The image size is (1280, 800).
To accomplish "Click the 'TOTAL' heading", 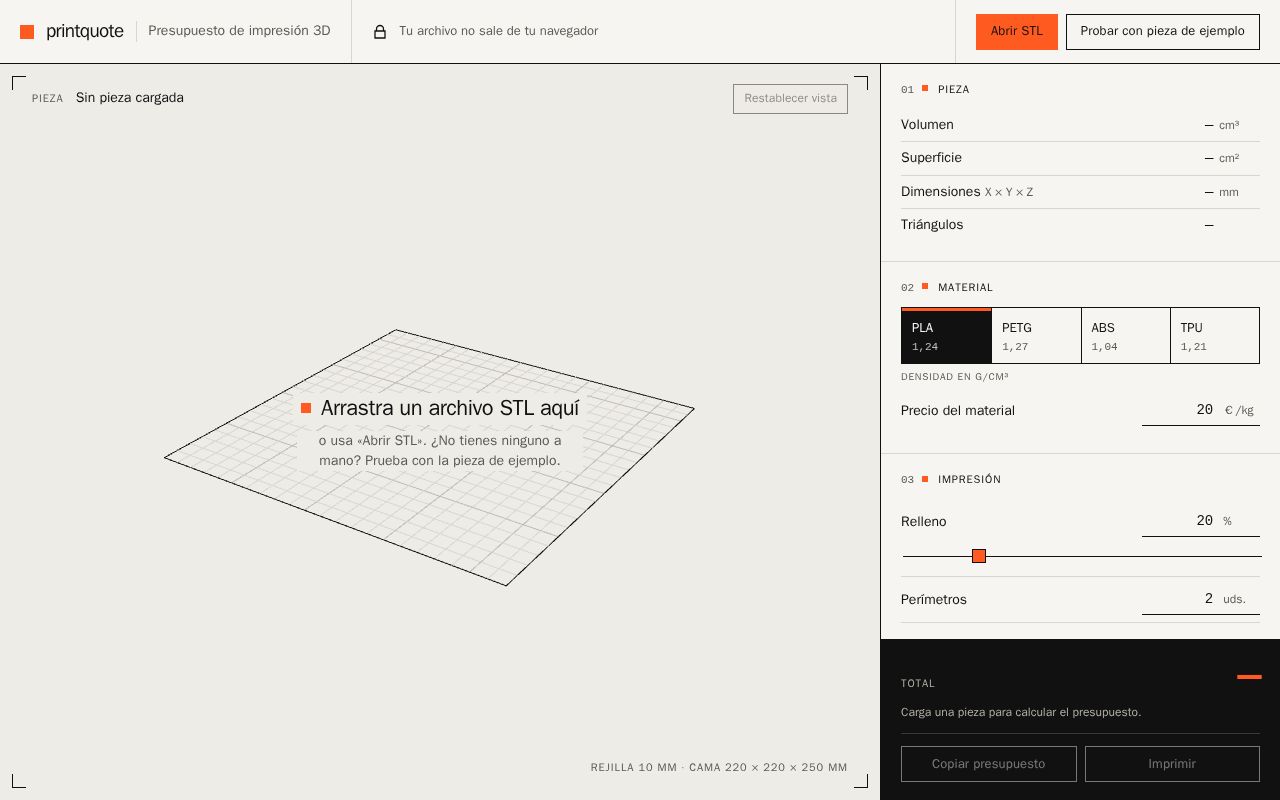I will (918, 684).
